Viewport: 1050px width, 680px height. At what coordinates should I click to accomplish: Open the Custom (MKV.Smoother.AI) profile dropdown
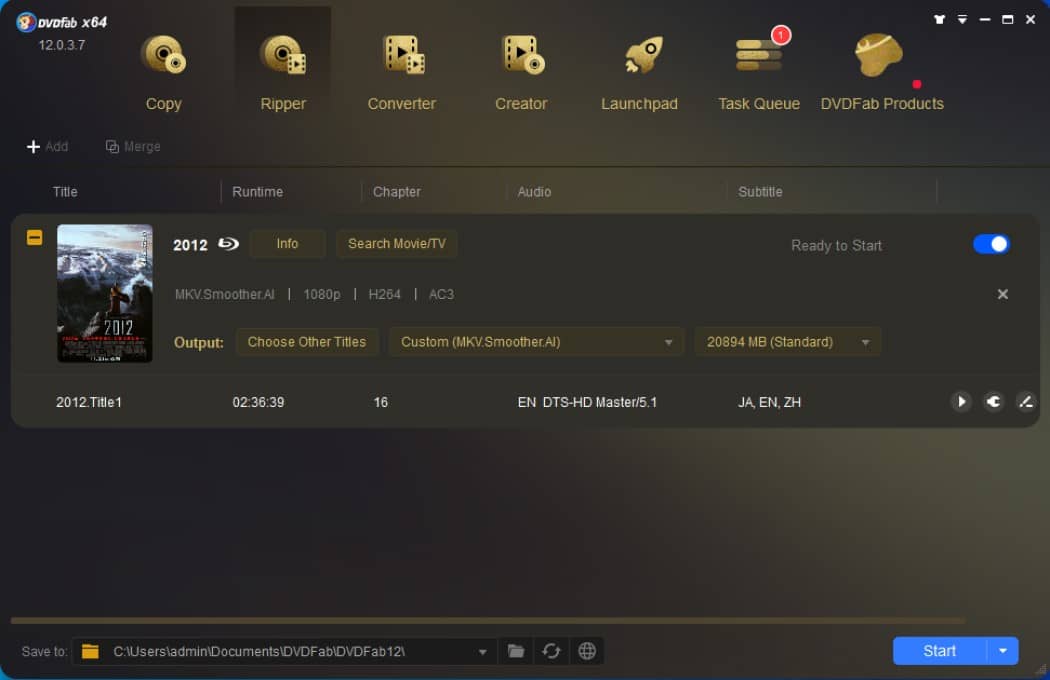(536, 342)
